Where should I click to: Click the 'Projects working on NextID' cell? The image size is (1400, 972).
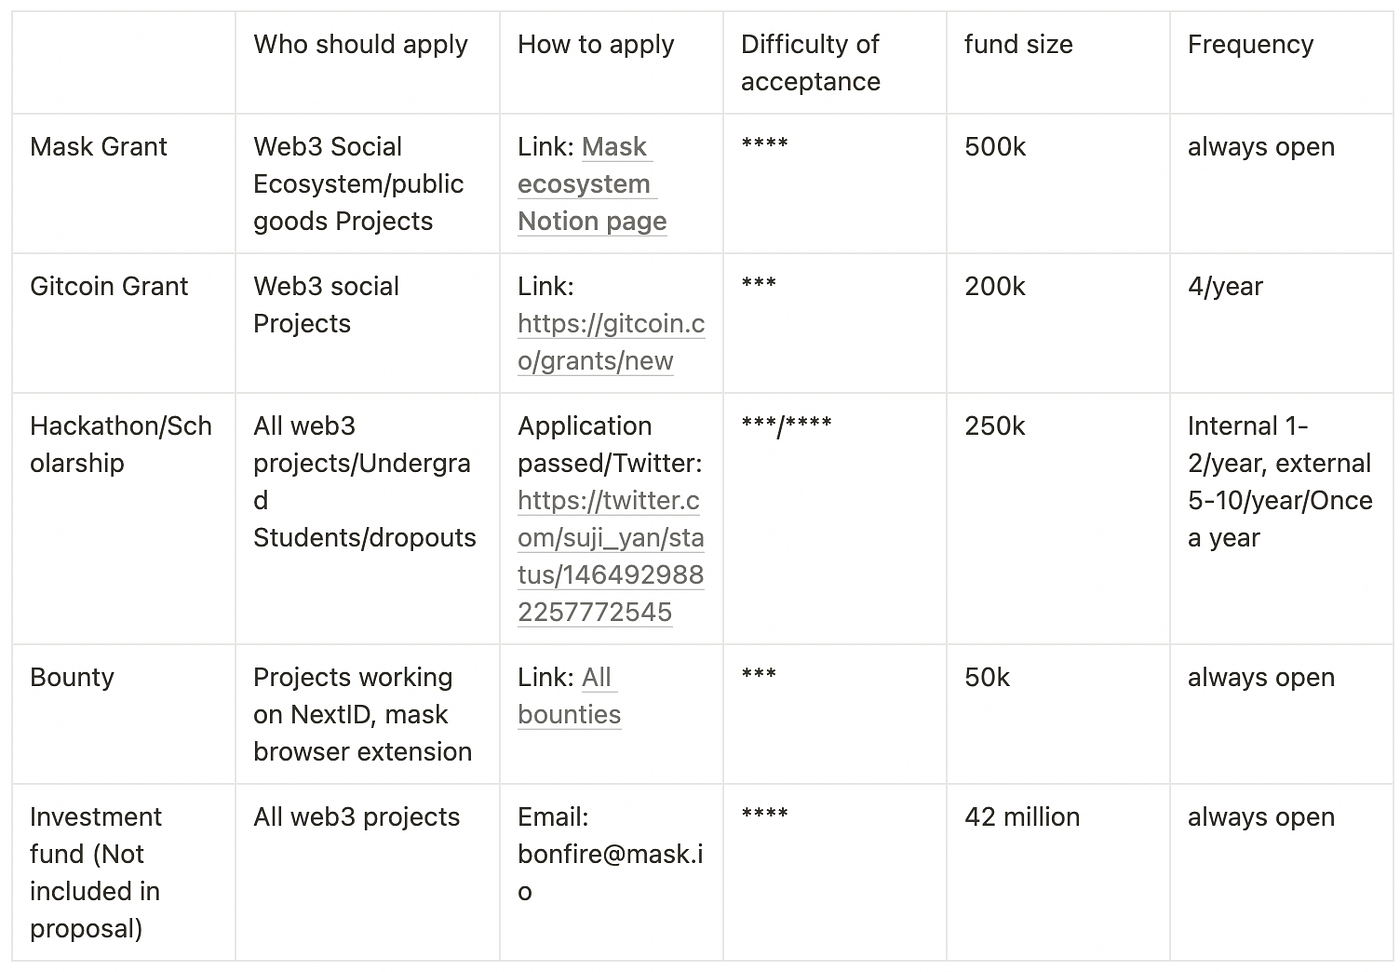click(362, 714)
